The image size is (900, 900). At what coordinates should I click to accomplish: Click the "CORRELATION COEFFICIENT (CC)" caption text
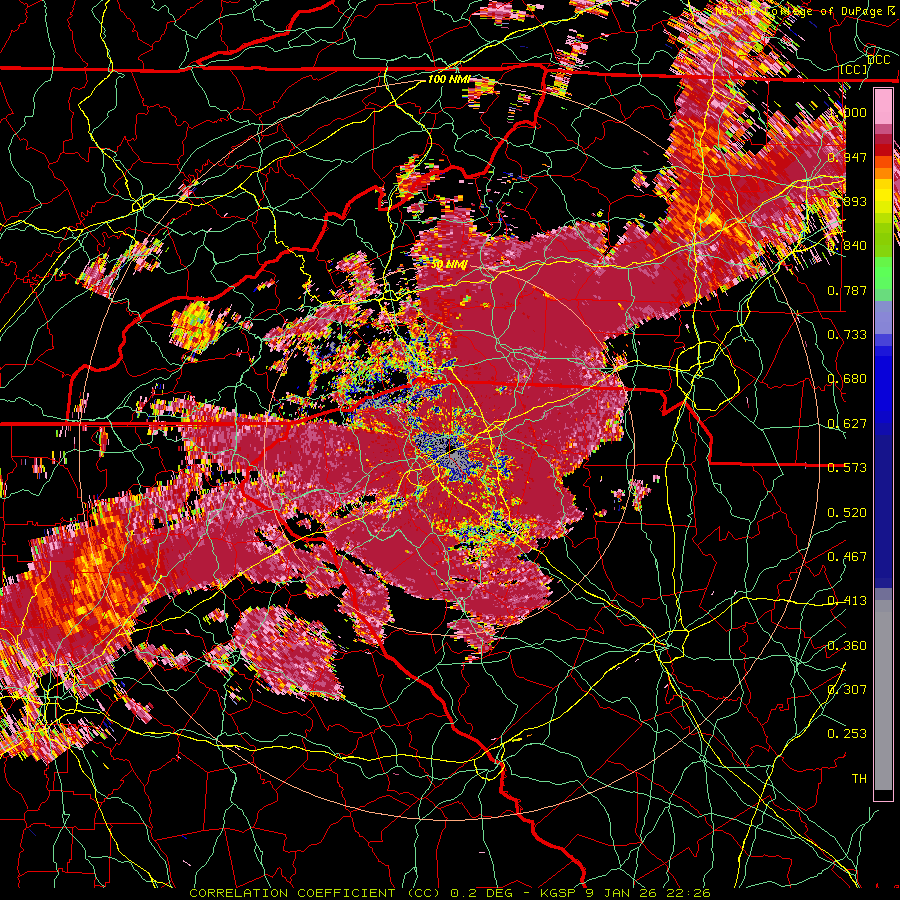[x=315, y=893]
